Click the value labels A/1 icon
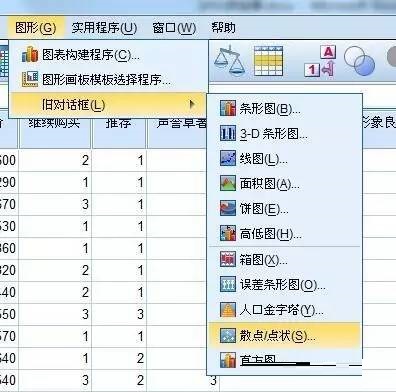Image resolution: width=396 pixels, height=392 pixels. tap(320, 61)
